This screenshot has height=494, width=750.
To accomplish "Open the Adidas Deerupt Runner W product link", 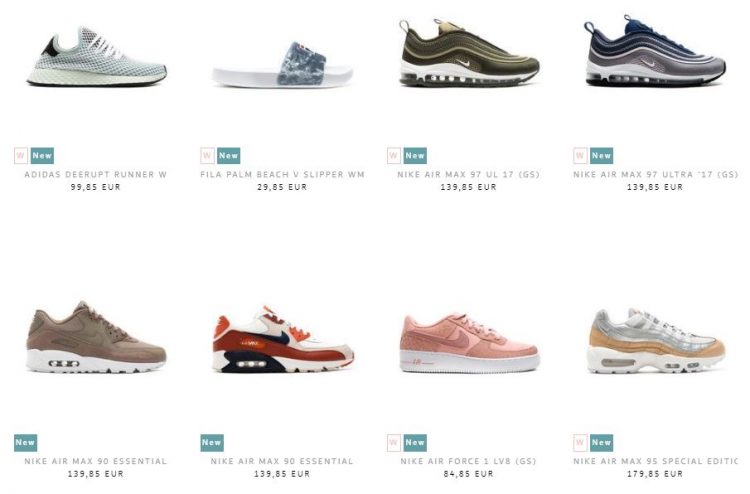I will tap(96, 175).
